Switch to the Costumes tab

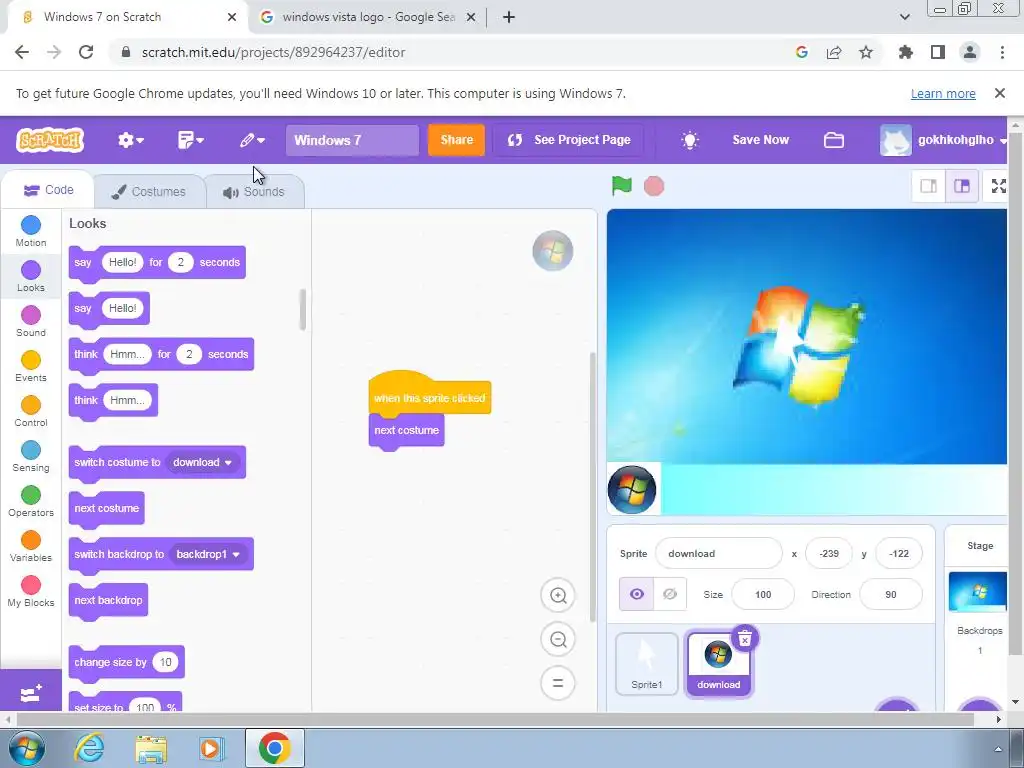click(x=149, y=191)
